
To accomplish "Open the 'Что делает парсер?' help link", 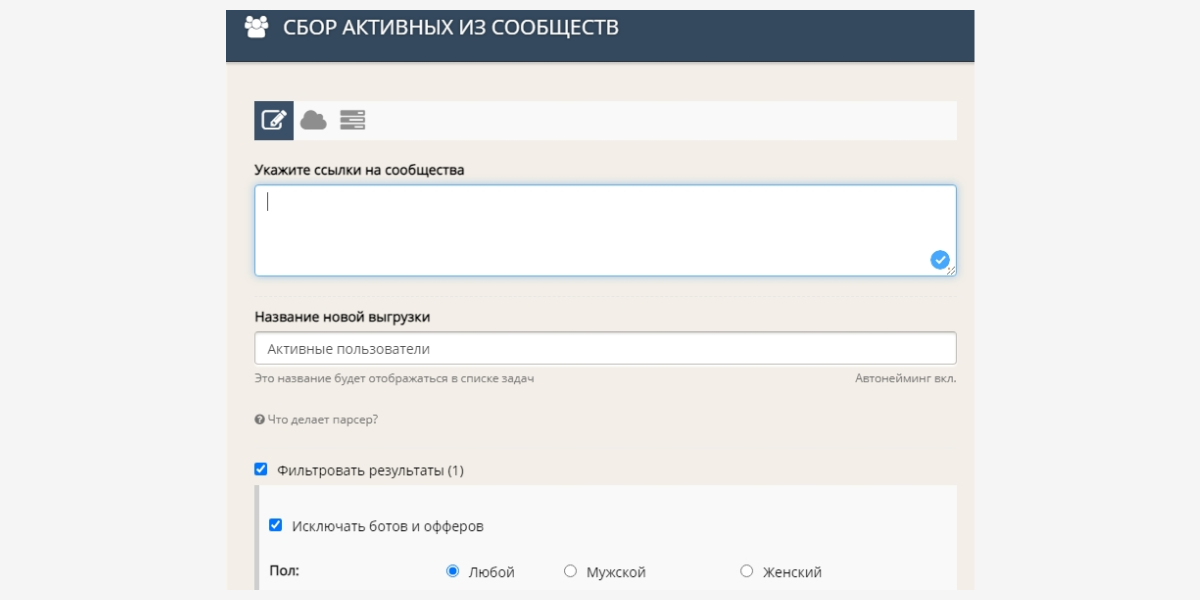I will point(322,420).
